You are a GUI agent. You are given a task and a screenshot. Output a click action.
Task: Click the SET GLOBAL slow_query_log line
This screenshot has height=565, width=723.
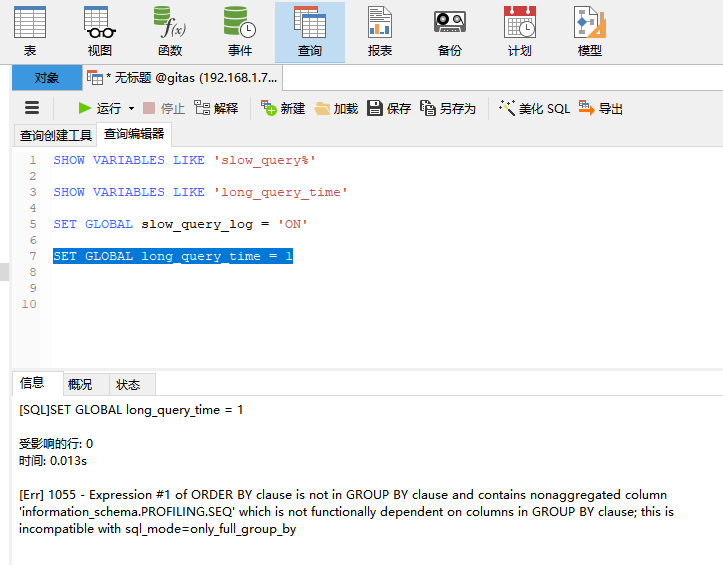[180, 224]
